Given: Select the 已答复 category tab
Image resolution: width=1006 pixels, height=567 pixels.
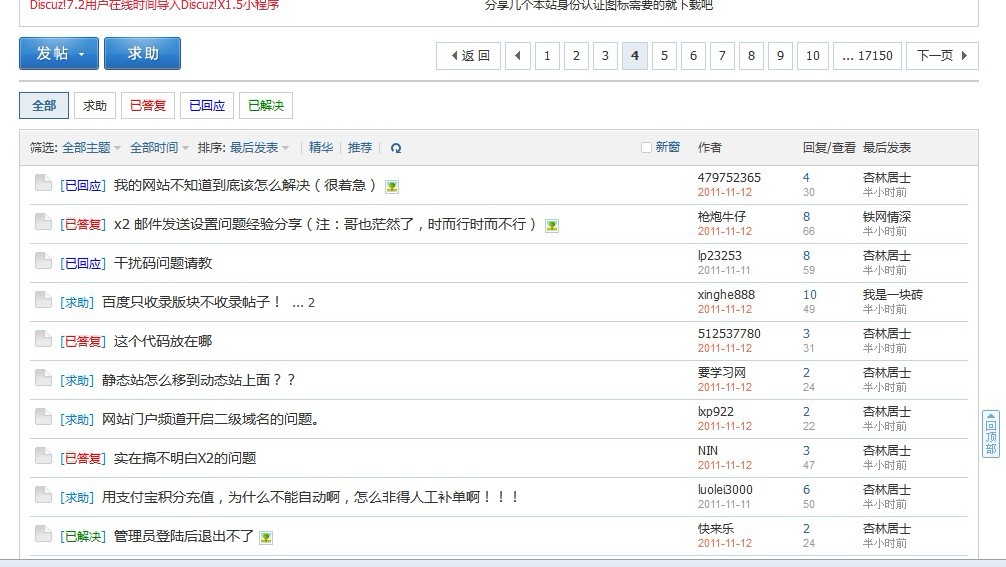Looking at the screenshot, I should pos(148,106).
